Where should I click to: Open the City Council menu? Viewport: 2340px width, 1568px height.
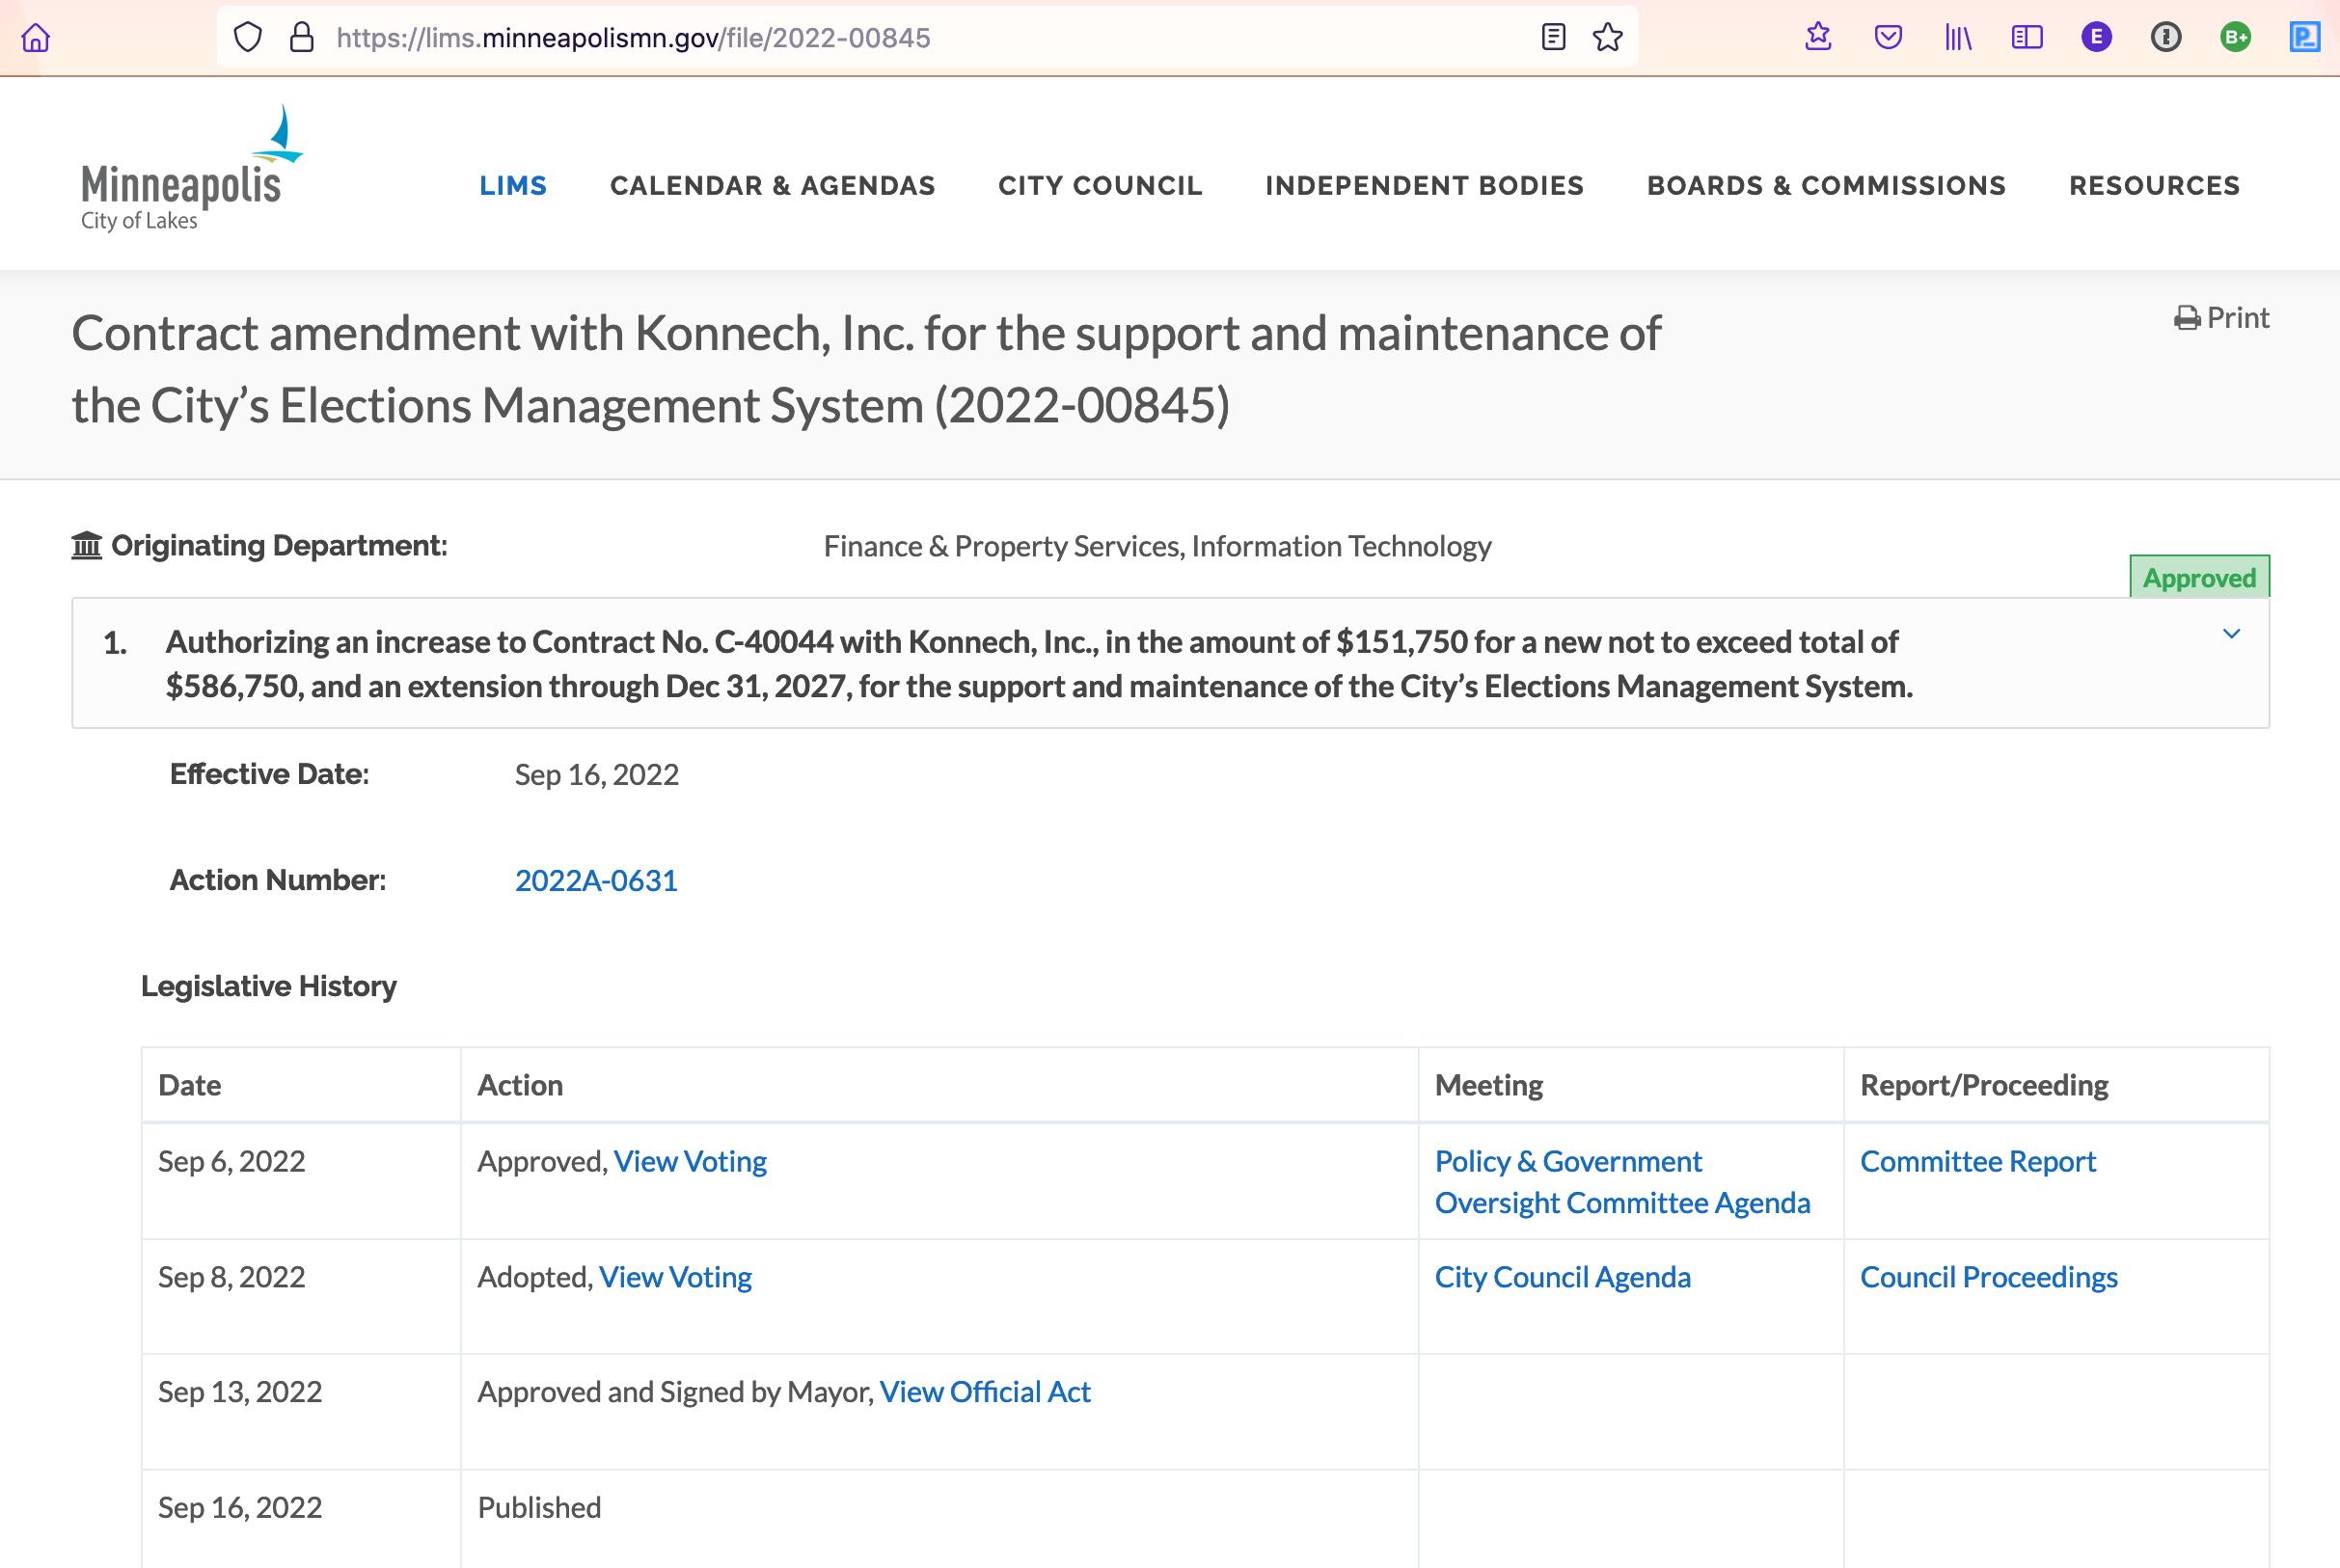point(1100,186)
